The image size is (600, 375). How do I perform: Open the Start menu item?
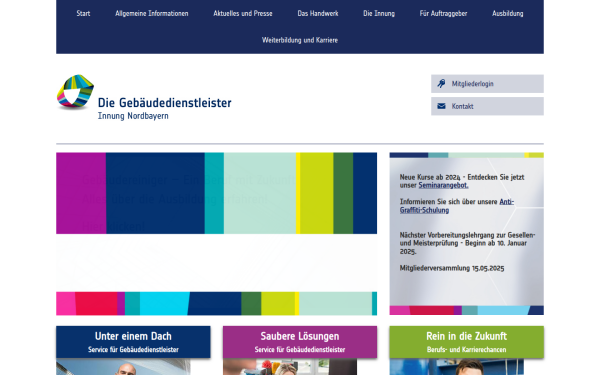pyautogui.click(x=83, y=13)
